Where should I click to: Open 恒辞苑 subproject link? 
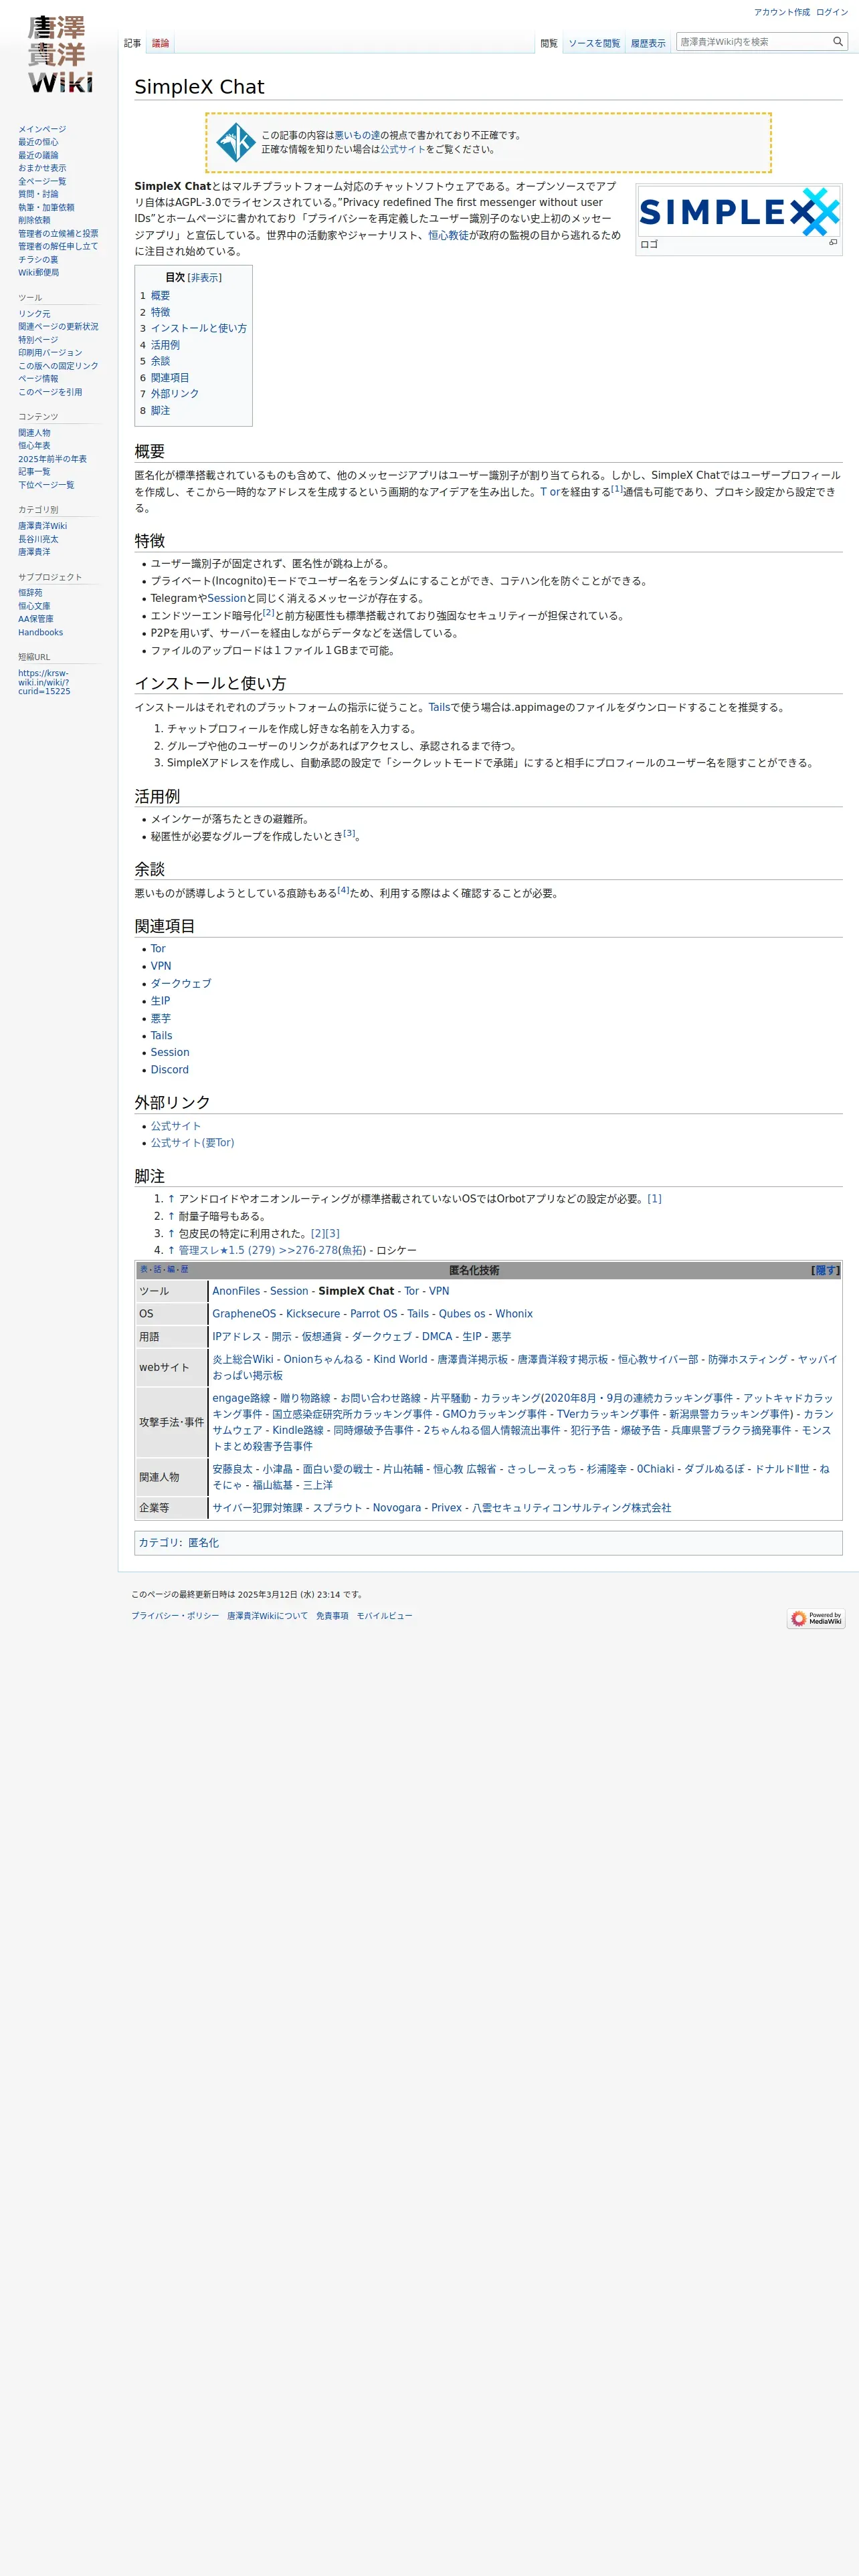tap(30, 593)
